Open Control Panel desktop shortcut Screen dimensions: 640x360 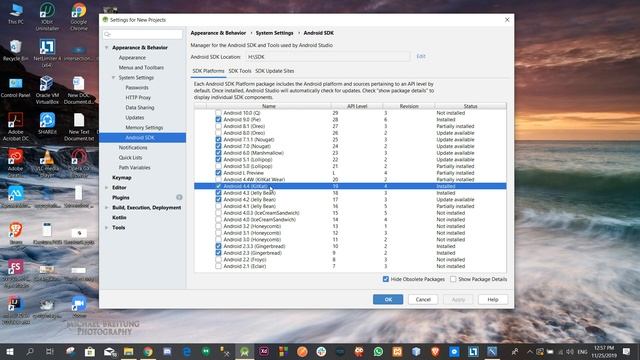[x=16, y=87]
